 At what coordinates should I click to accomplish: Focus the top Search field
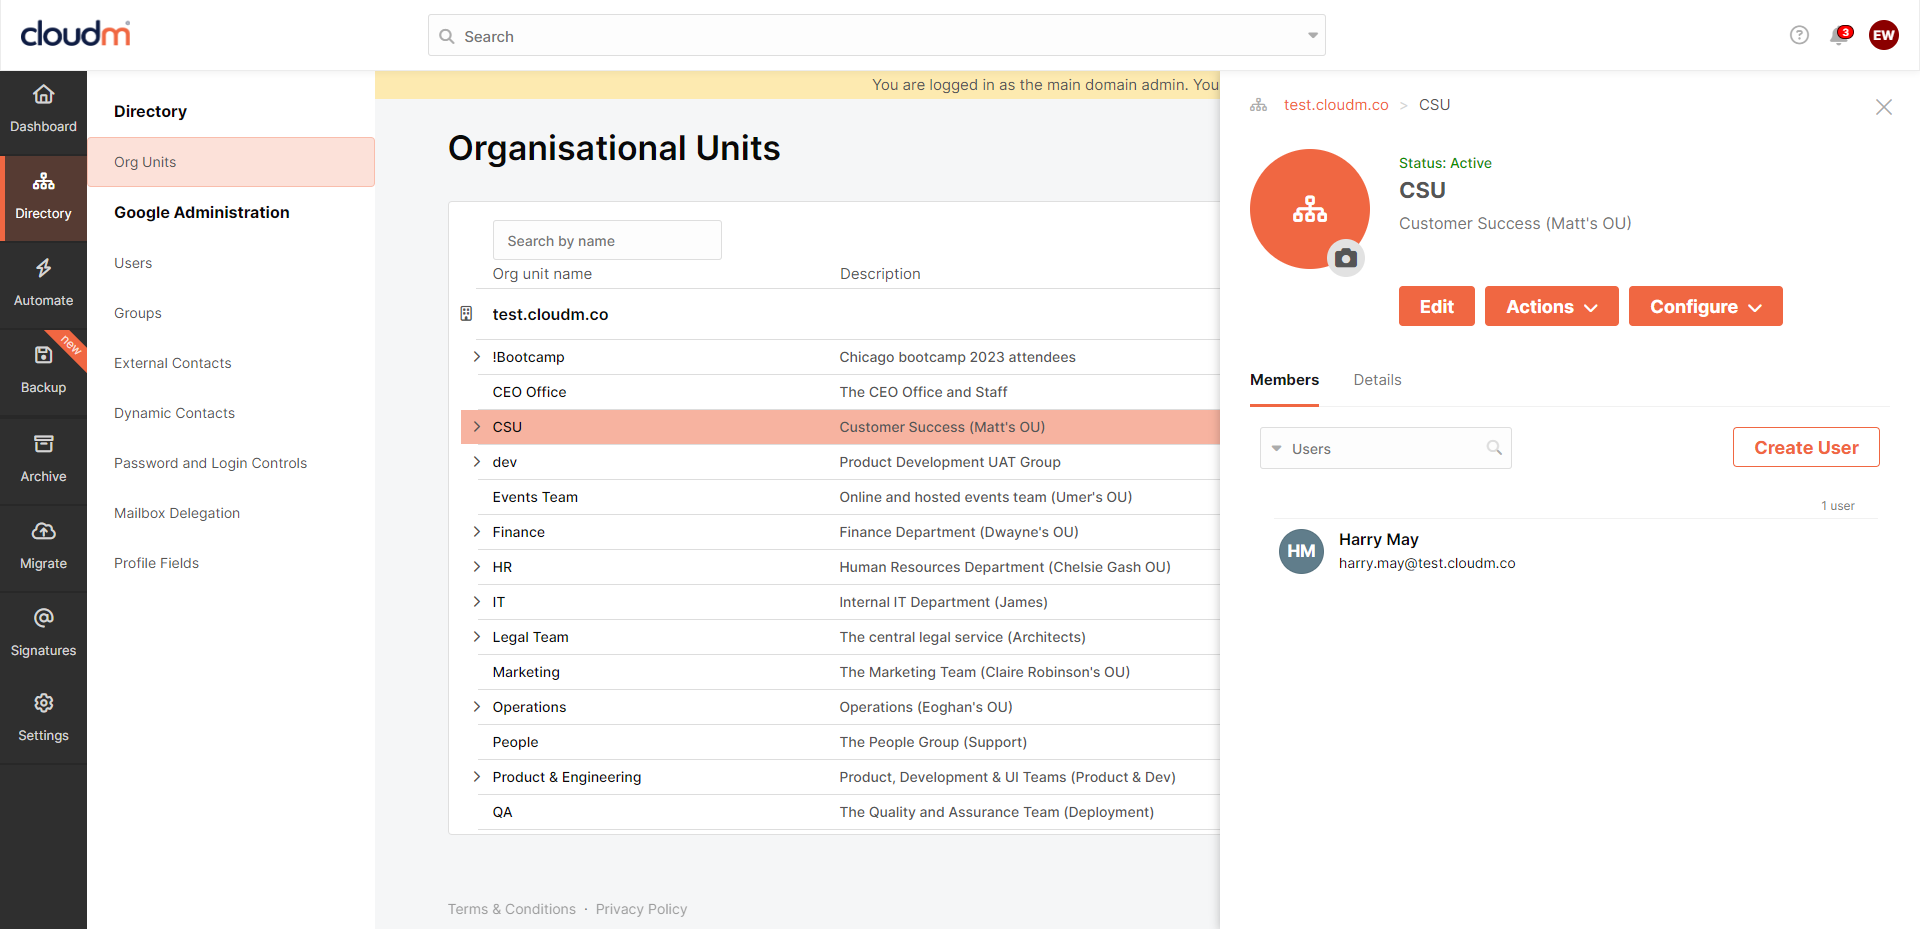point(877,36)
